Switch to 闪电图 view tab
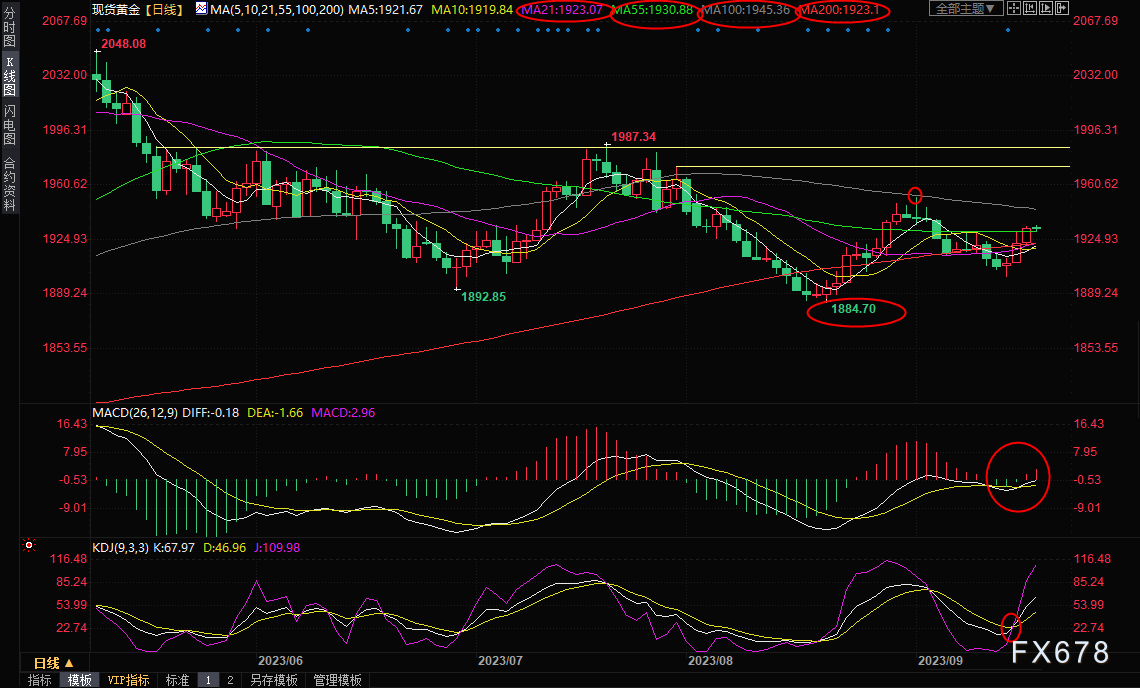Image resolution: width=1140 pixels, height=688 pixels. click(x=9, y=124)
